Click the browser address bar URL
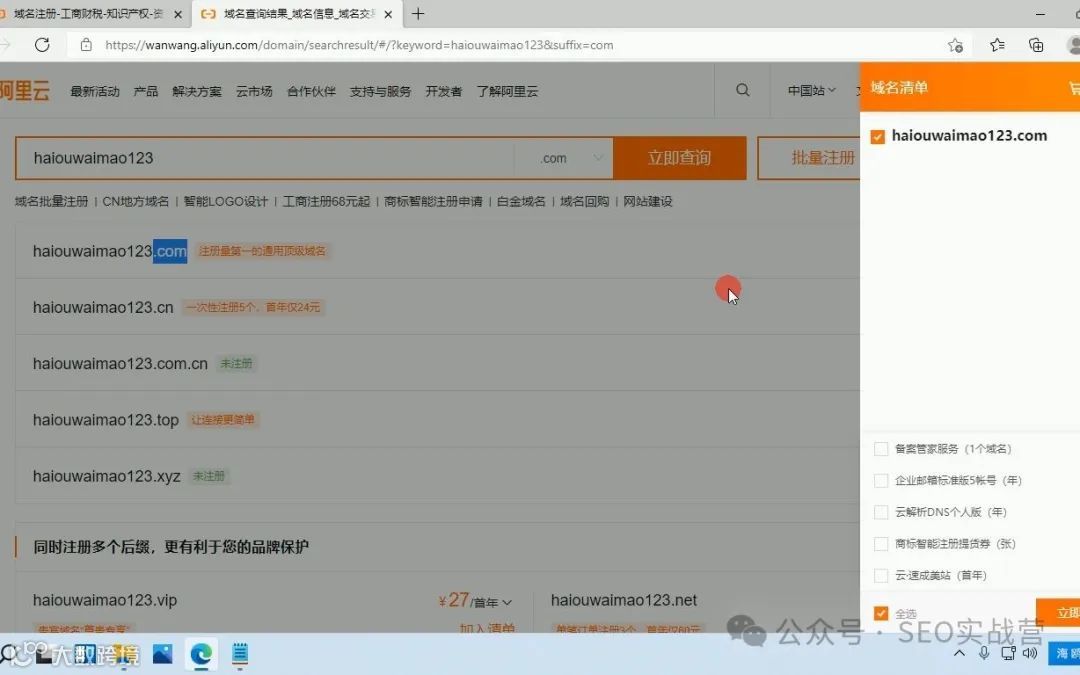This screenshot has height=675, width=1080. point(359,45)
